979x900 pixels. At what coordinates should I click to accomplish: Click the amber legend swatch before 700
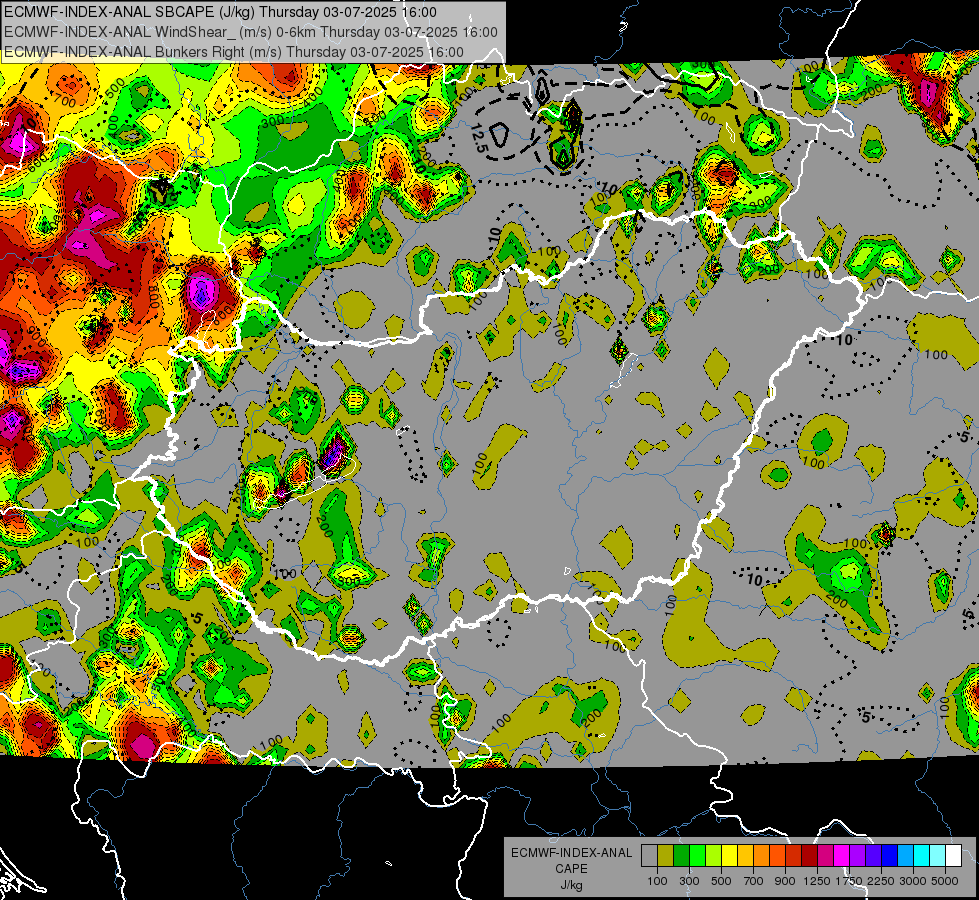(x=745, y=855)
